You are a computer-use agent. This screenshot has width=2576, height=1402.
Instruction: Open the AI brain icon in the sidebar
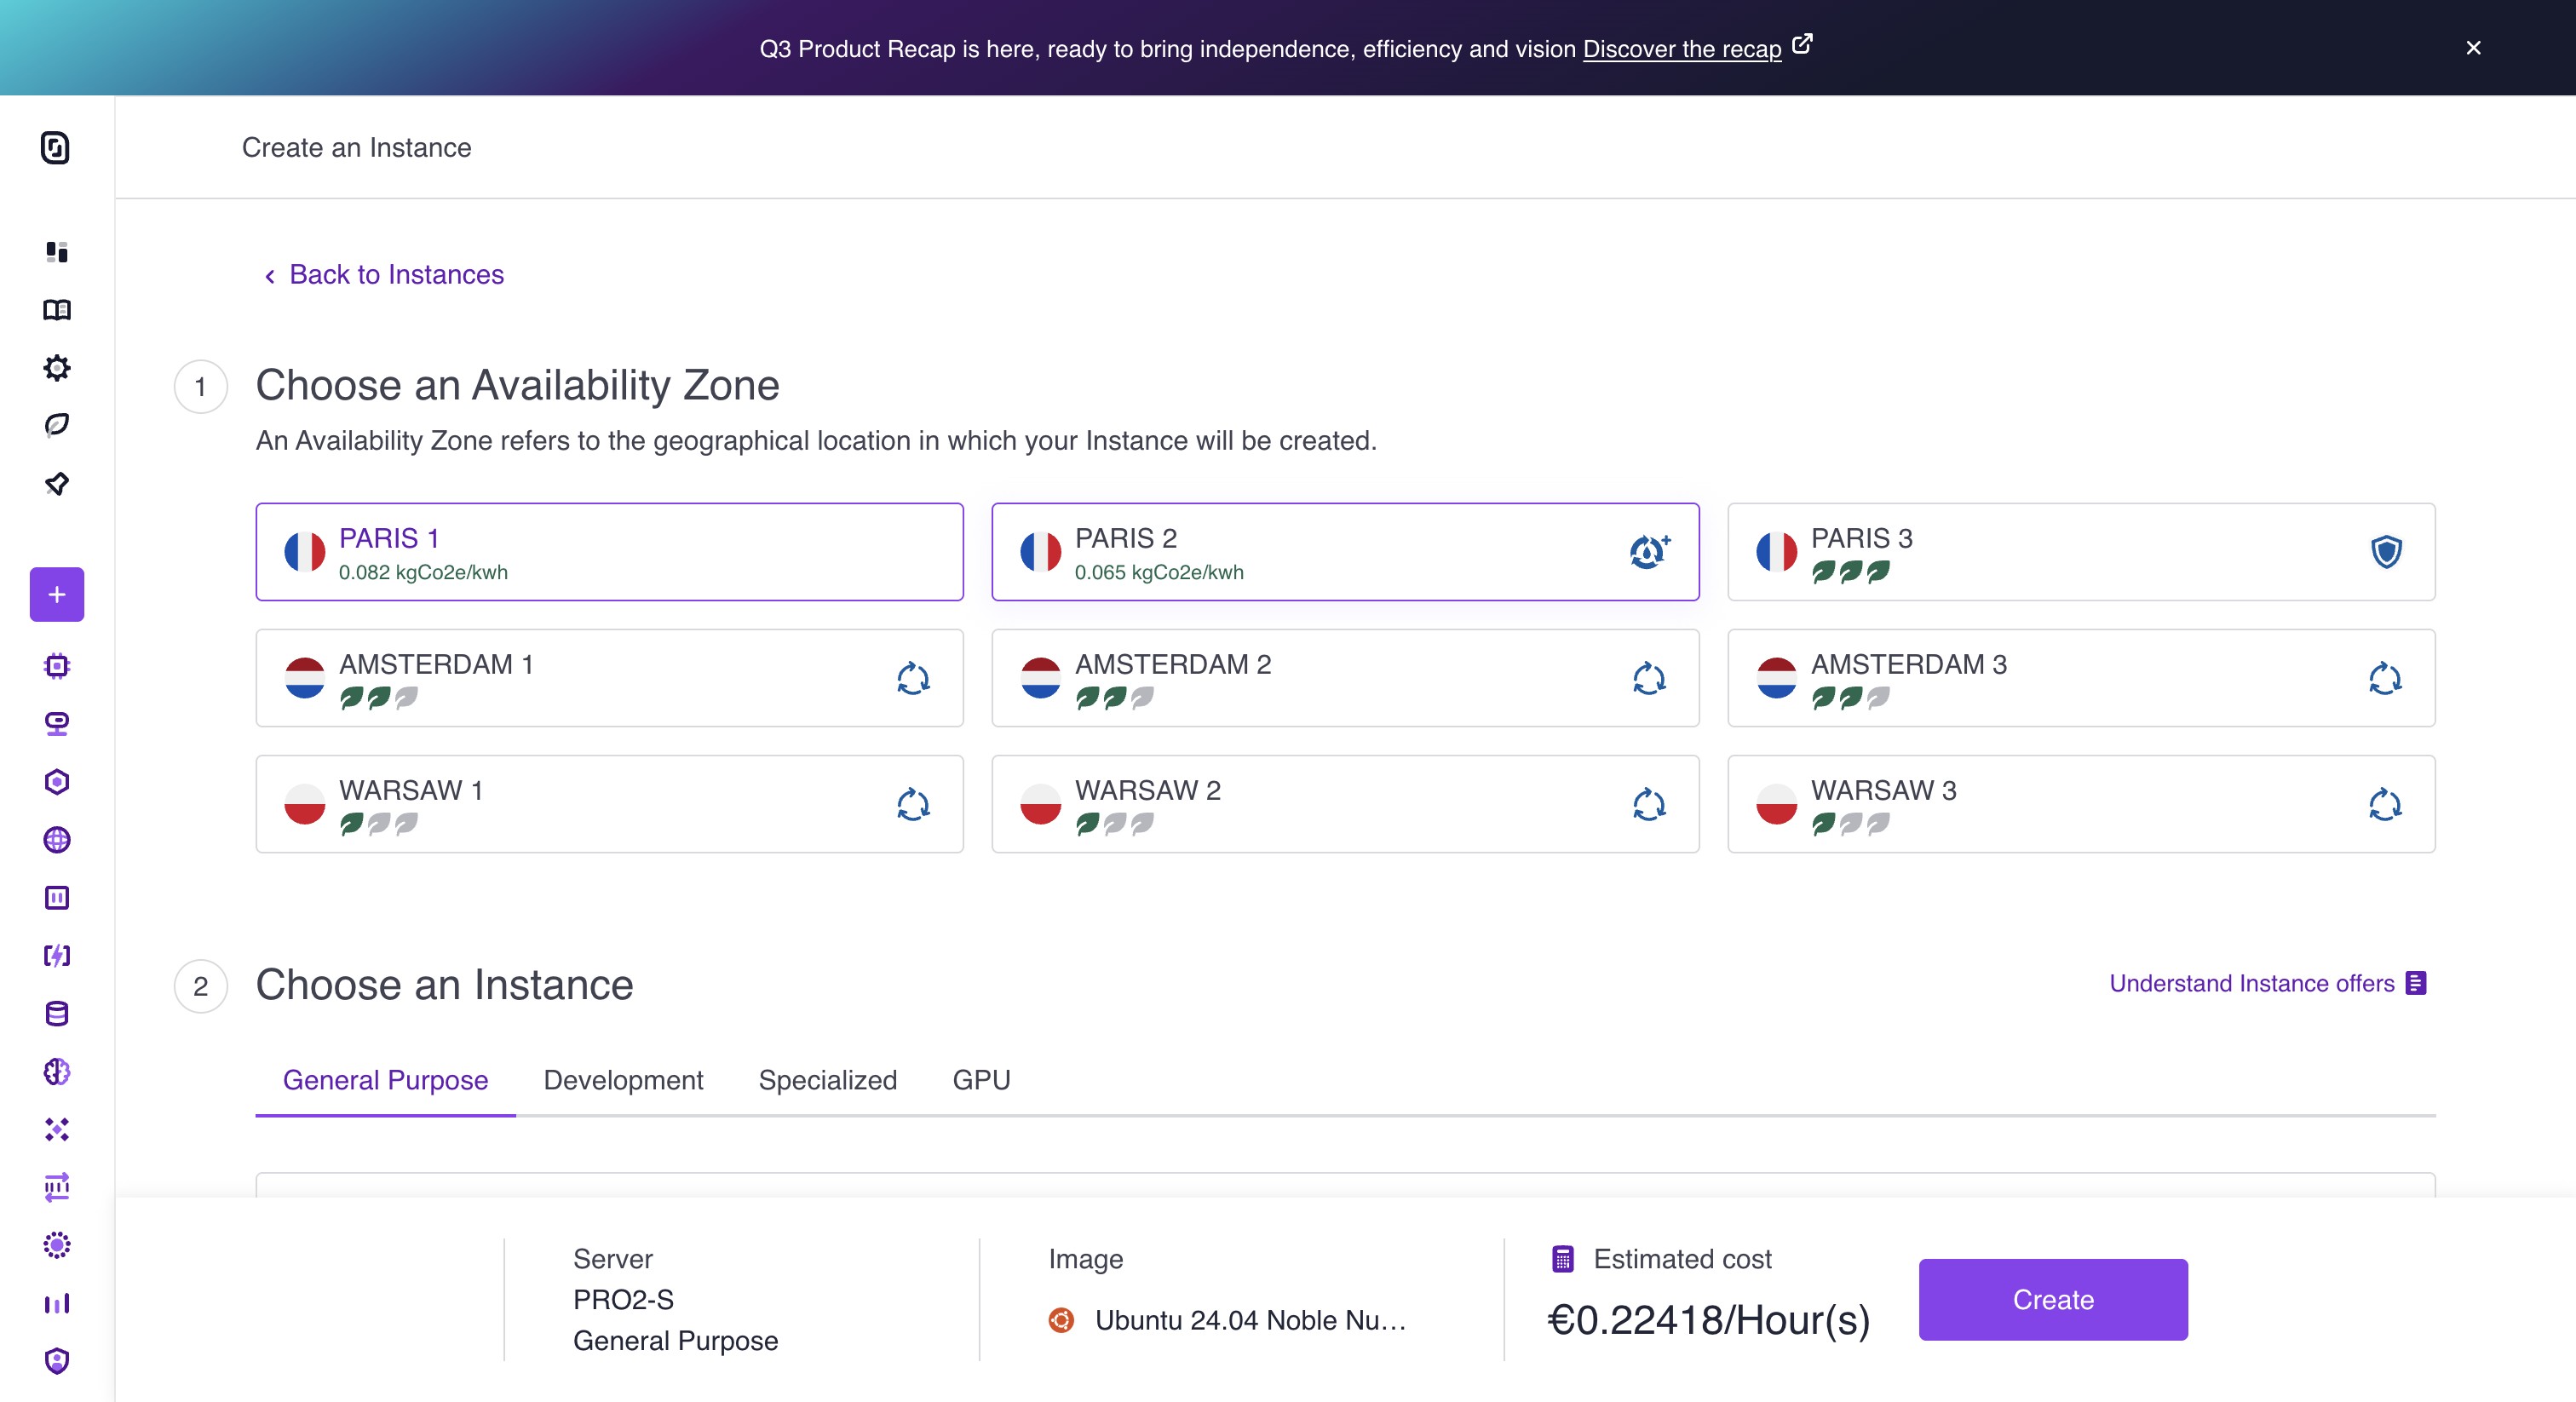[x=57, y=1072]
